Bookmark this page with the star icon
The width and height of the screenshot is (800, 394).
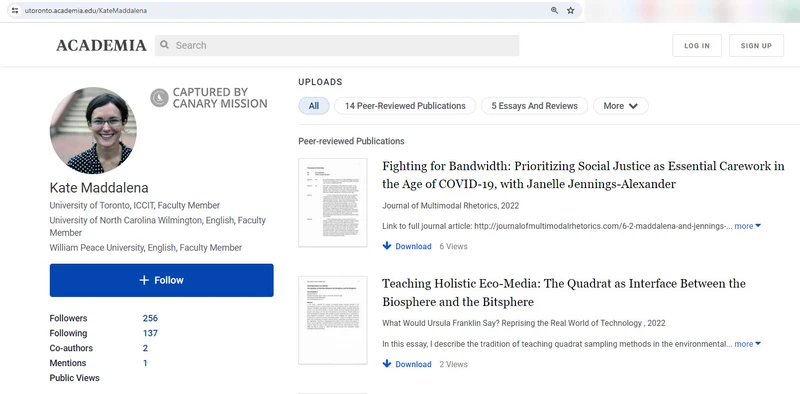pos(570,10)
